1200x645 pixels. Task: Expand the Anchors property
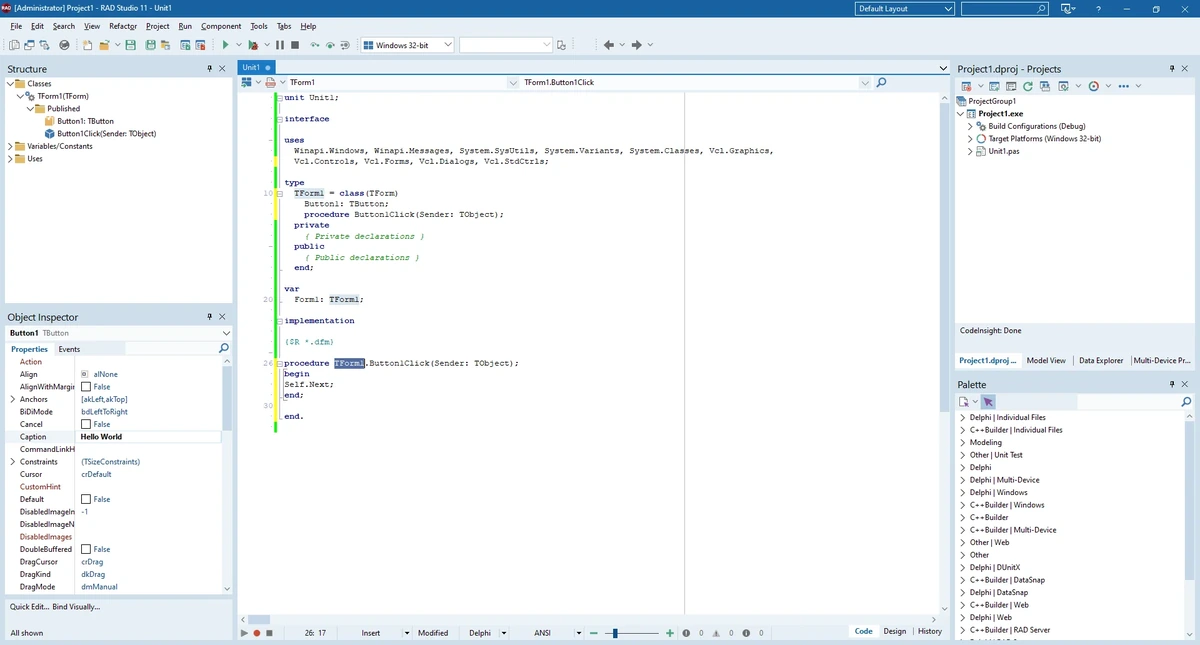point(12,399)
